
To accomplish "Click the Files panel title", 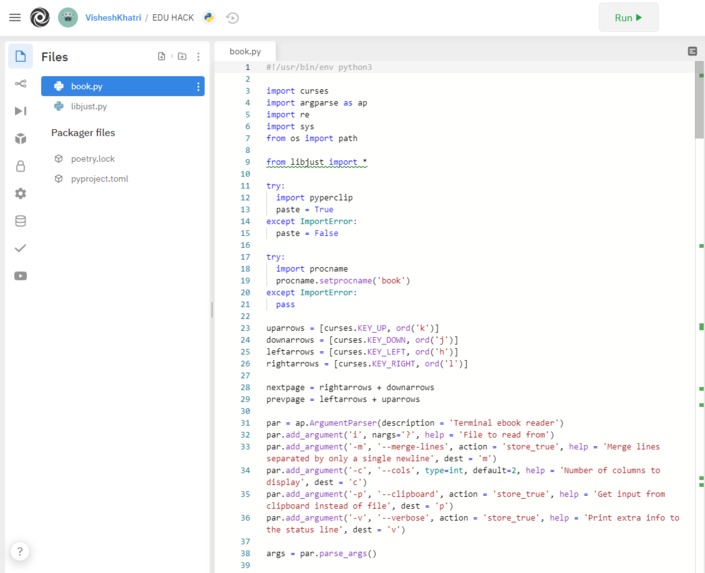I will 54,57.
